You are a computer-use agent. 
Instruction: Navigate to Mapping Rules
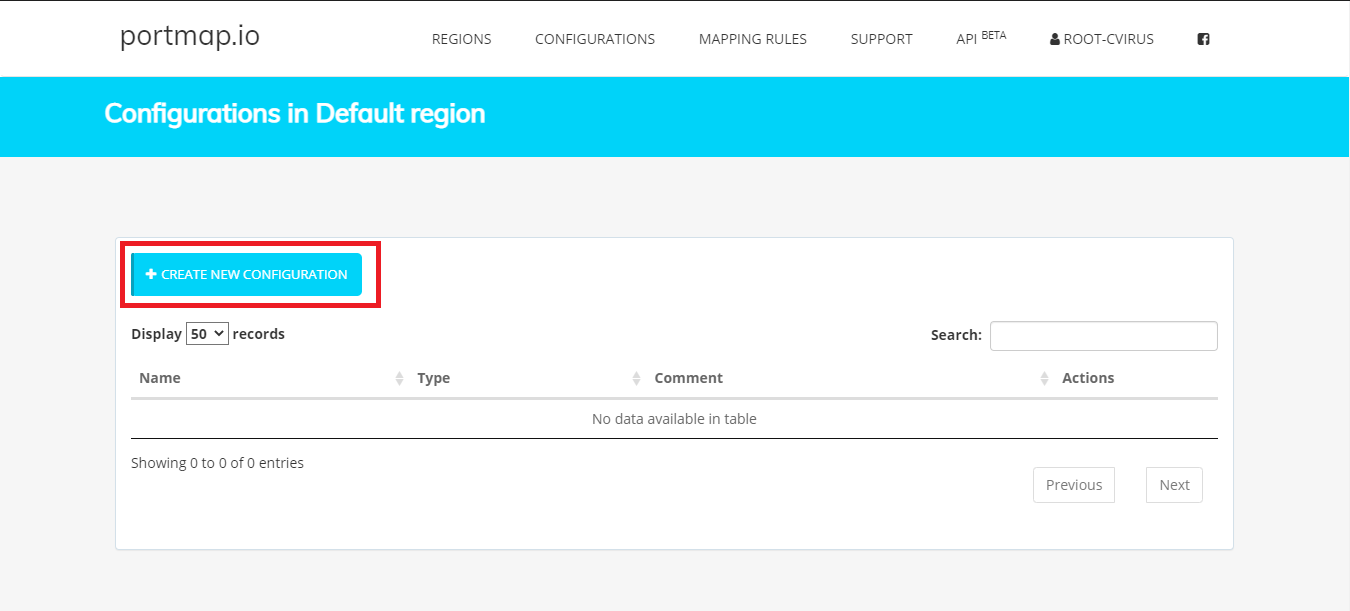point(753,39)
